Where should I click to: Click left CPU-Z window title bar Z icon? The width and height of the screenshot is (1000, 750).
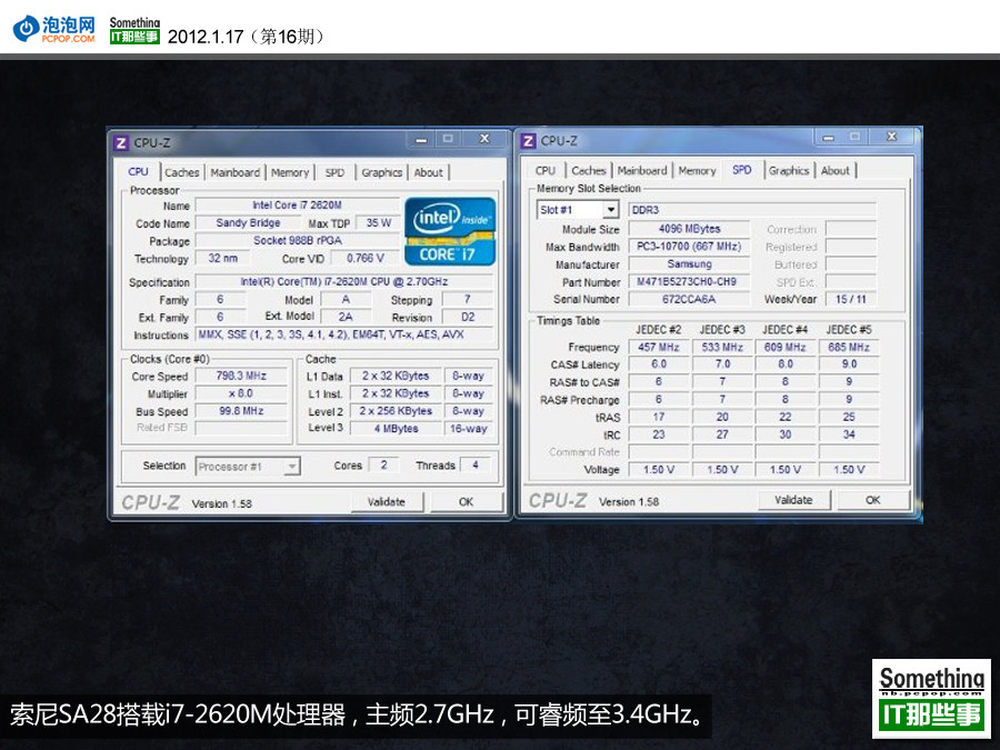coord(121,143)
